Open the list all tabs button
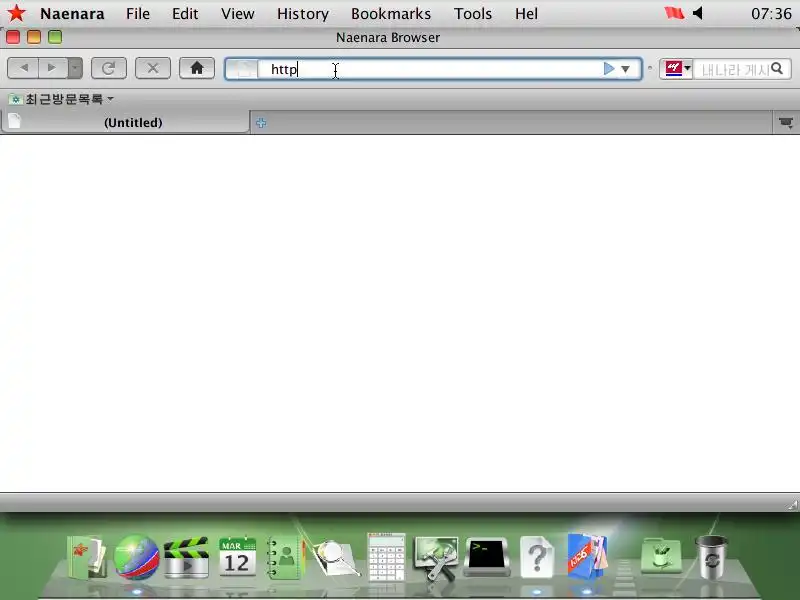This screenshot has height=600, width=800. pos(786,122)
